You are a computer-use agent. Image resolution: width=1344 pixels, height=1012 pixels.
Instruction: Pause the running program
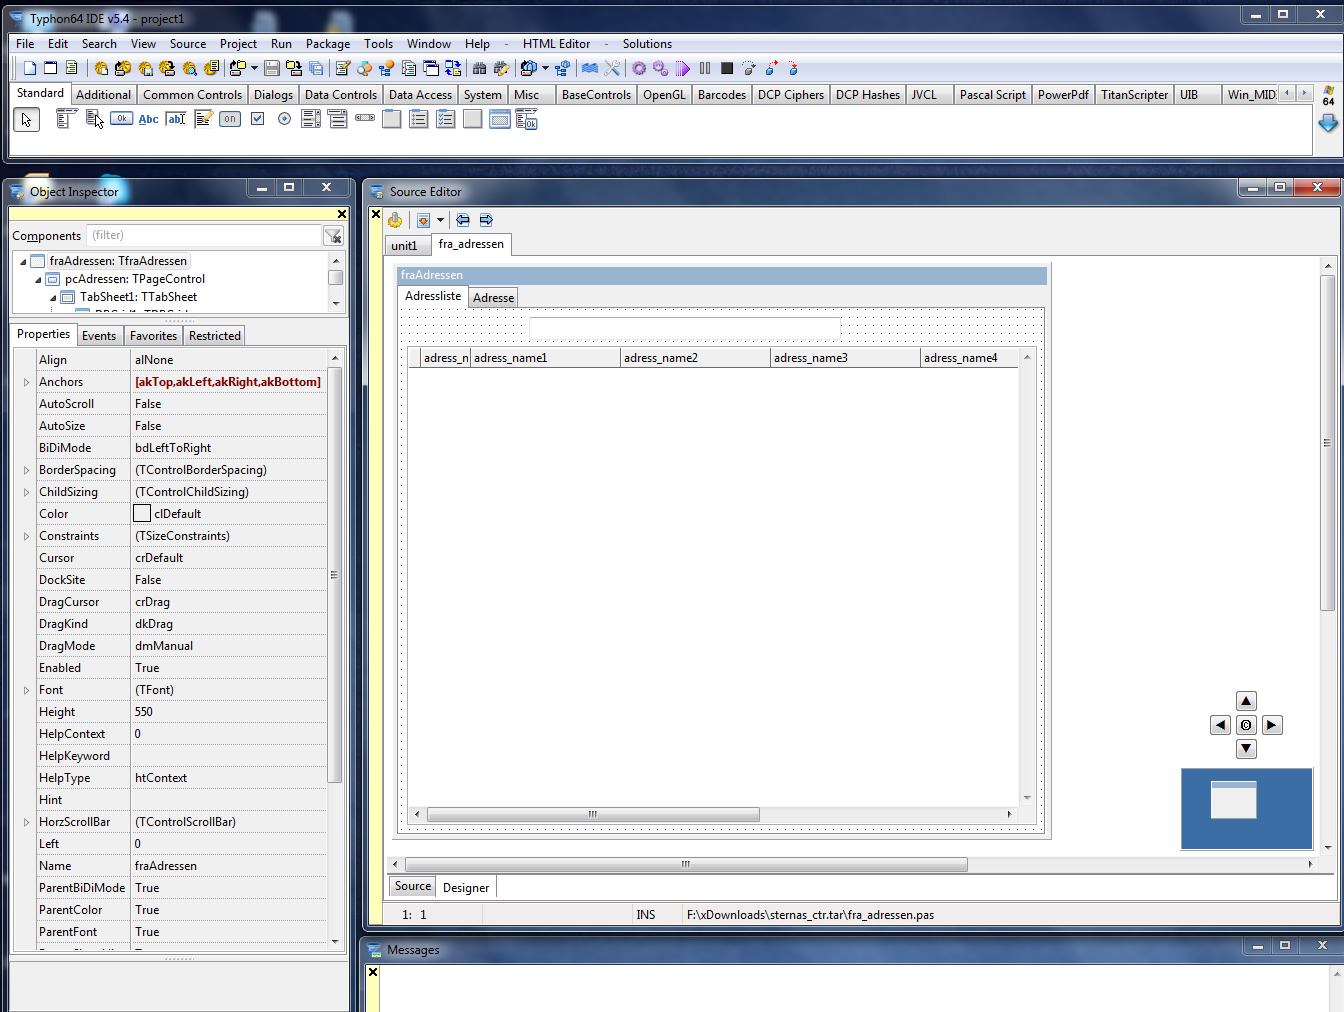click(705, 68)
